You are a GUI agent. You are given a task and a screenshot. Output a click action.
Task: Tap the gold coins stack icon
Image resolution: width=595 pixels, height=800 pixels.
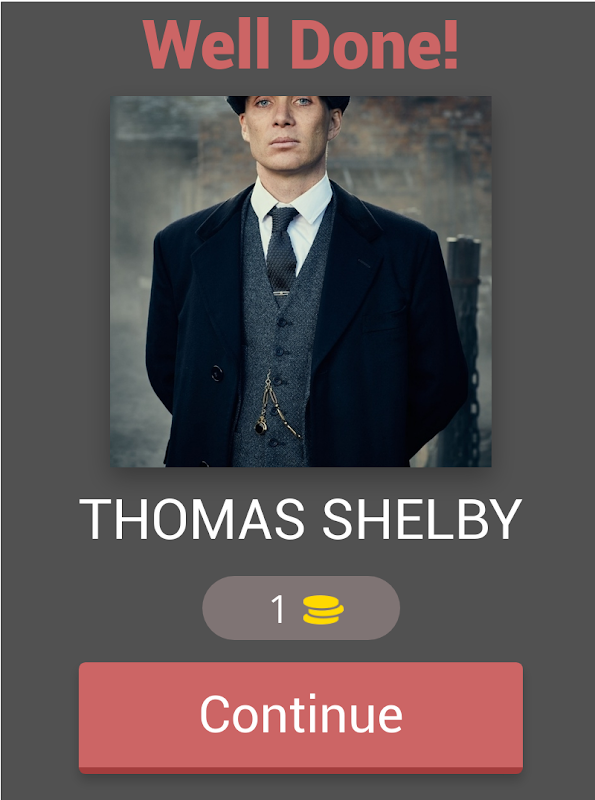pyautogui.click(x=323, y=610)
